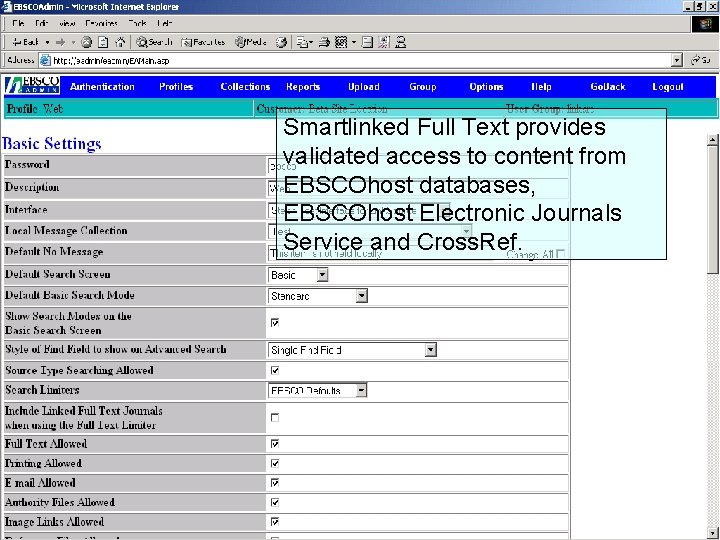
Task: Click the vertical scrollbar thumb
Action: point(712,209)
